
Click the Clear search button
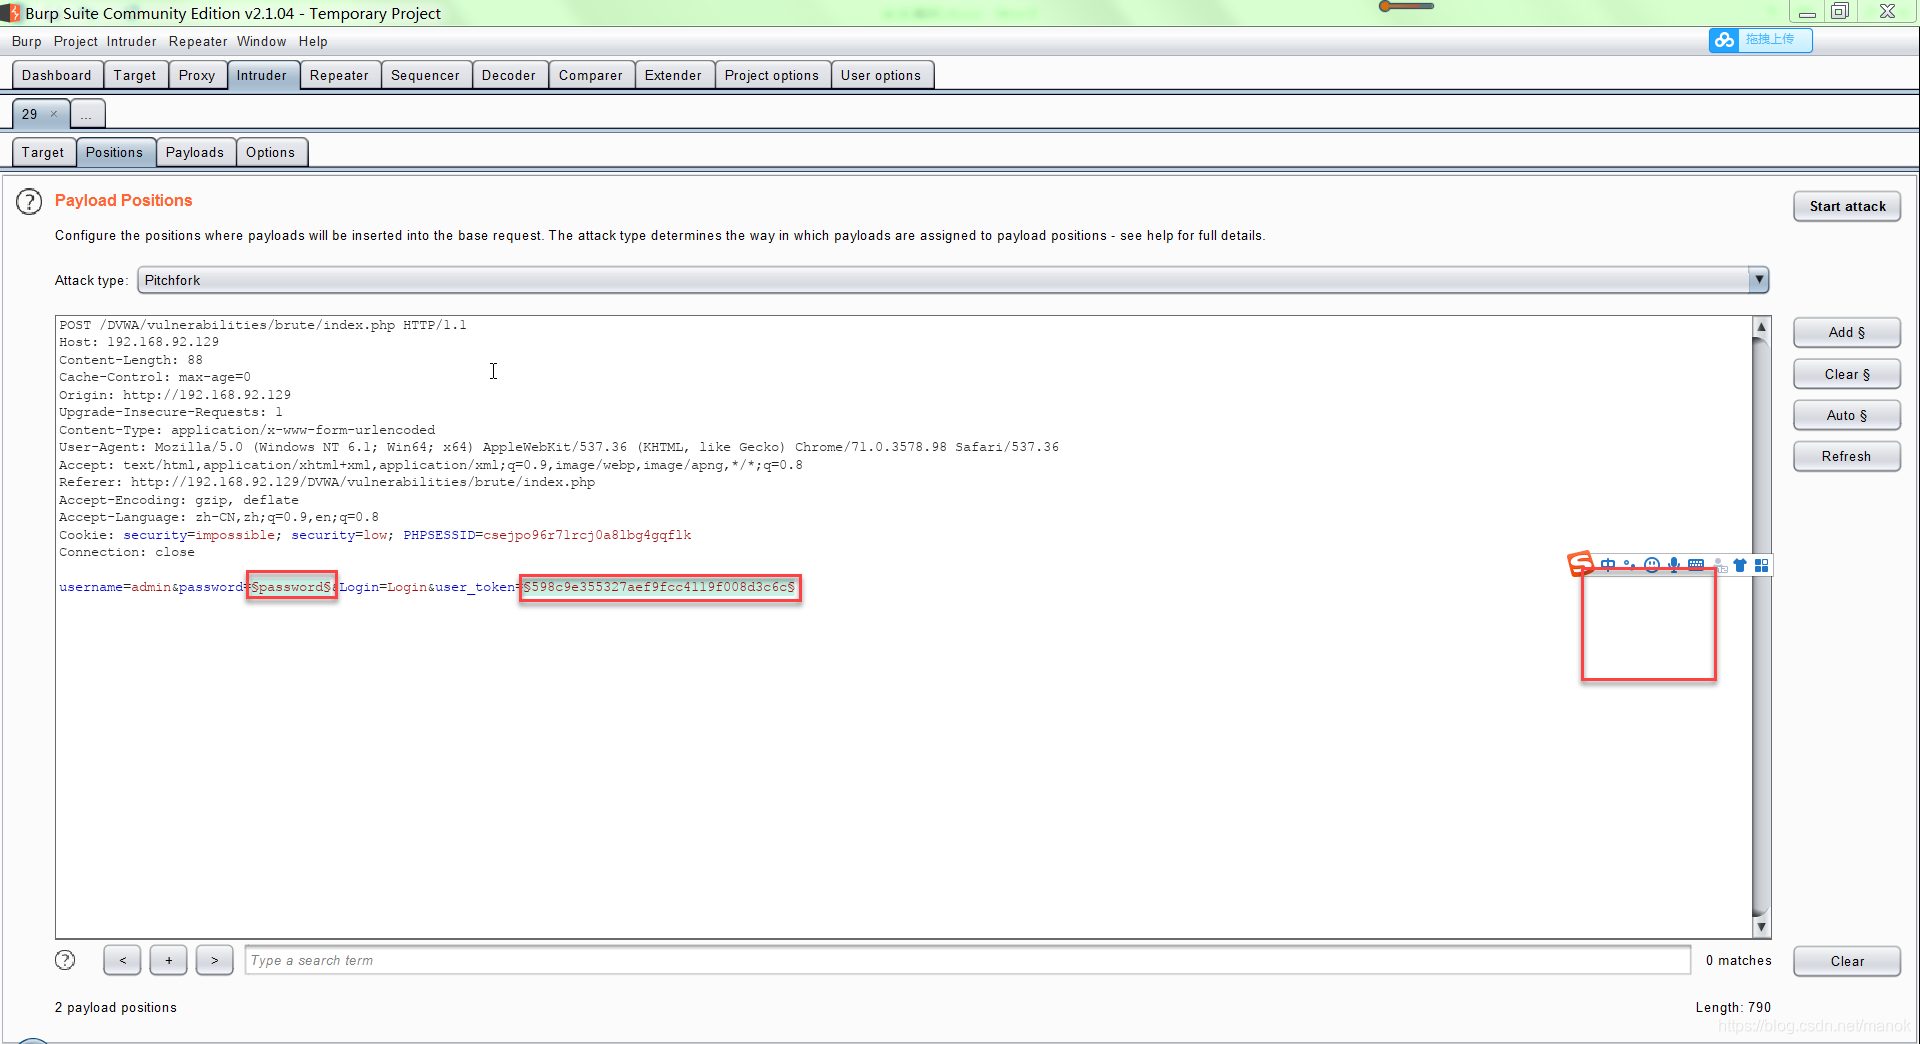point(1847,961)
